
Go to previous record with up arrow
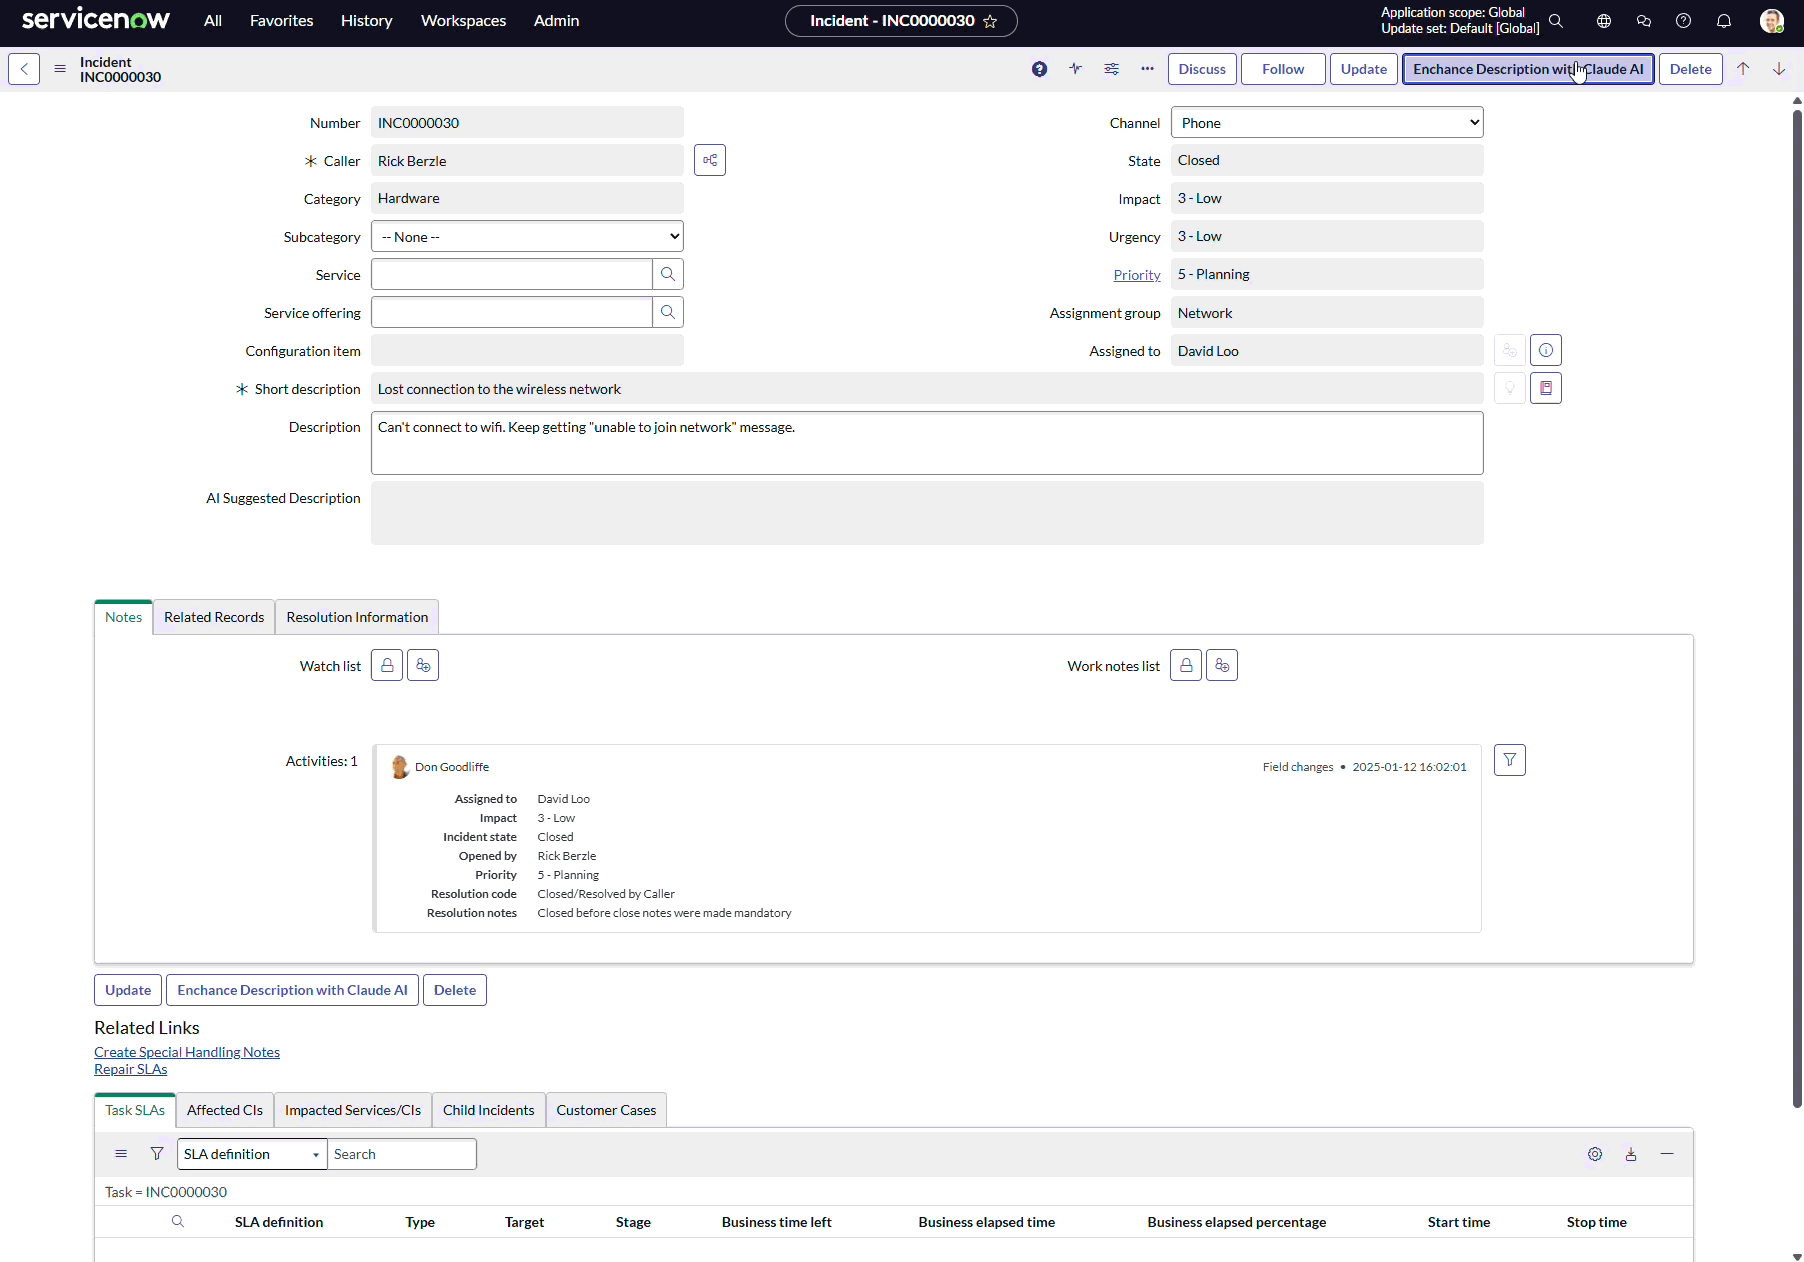[x=1743, y=69]
